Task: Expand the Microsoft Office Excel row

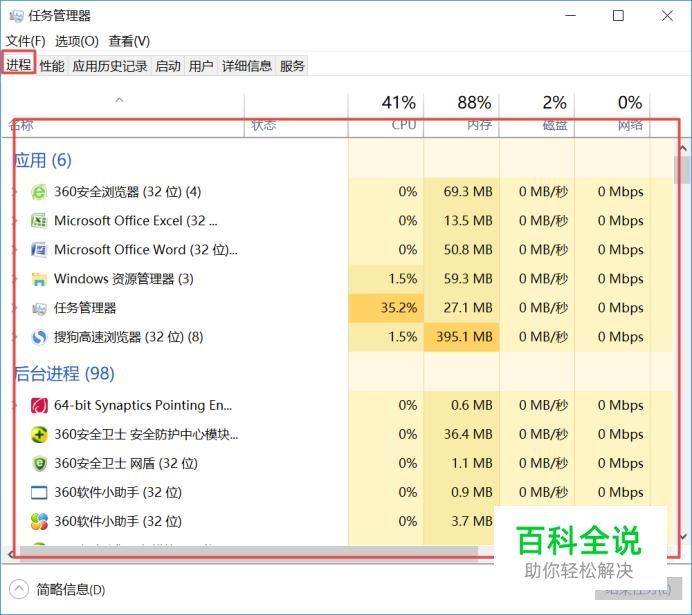Action: [15, 221]
